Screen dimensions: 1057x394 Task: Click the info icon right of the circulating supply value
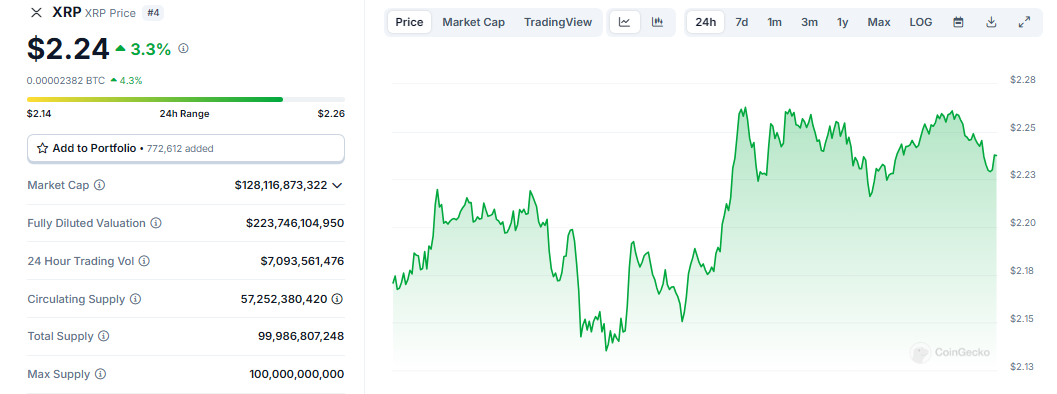coord(338,298)
